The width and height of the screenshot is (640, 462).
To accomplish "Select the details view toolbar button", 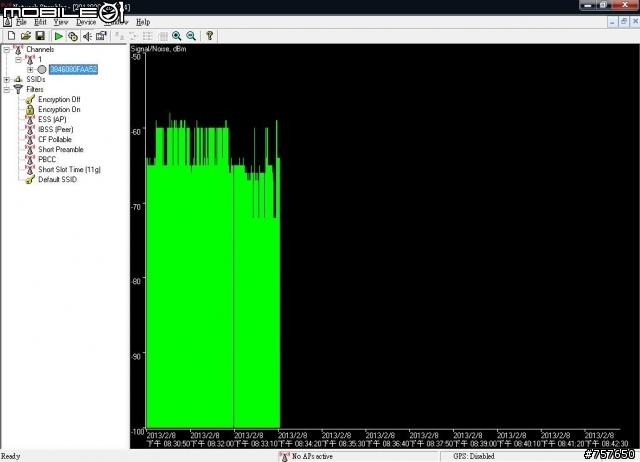I will pyautogui.click(x=163, y=36).
